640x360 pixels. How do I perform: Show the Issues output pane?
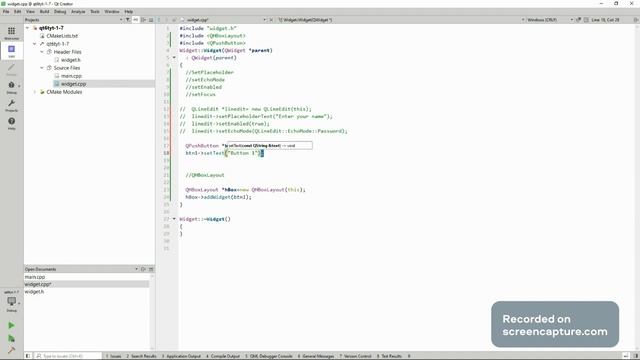pyautogui.click(x=113, y=356)
